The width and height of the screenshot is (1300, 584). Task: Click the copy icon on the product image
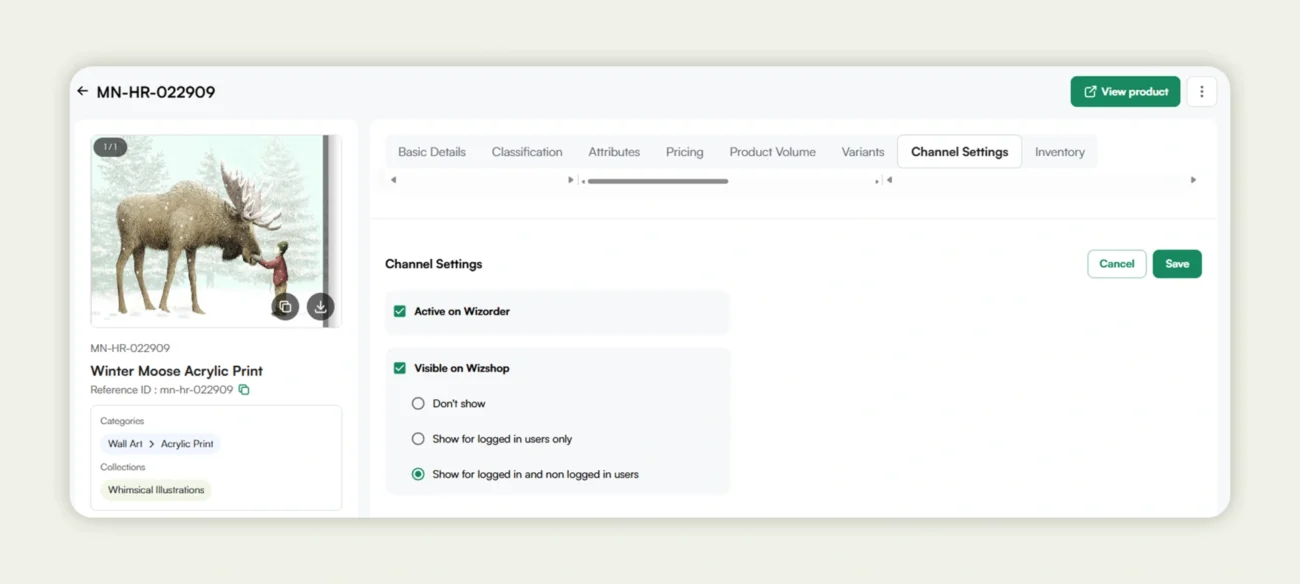[285, 306]
